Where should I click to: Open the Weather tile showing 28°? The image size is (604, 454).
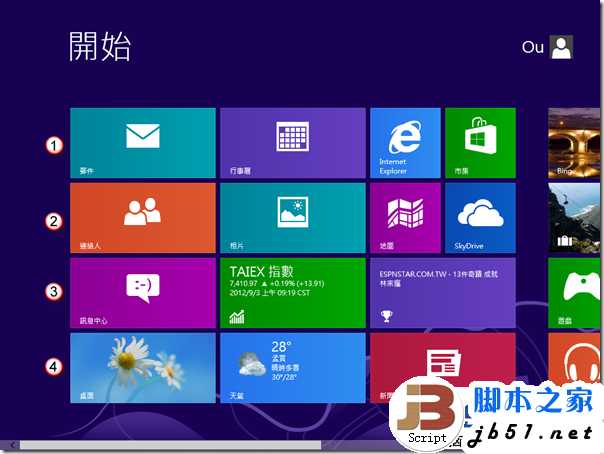[293, 368]
